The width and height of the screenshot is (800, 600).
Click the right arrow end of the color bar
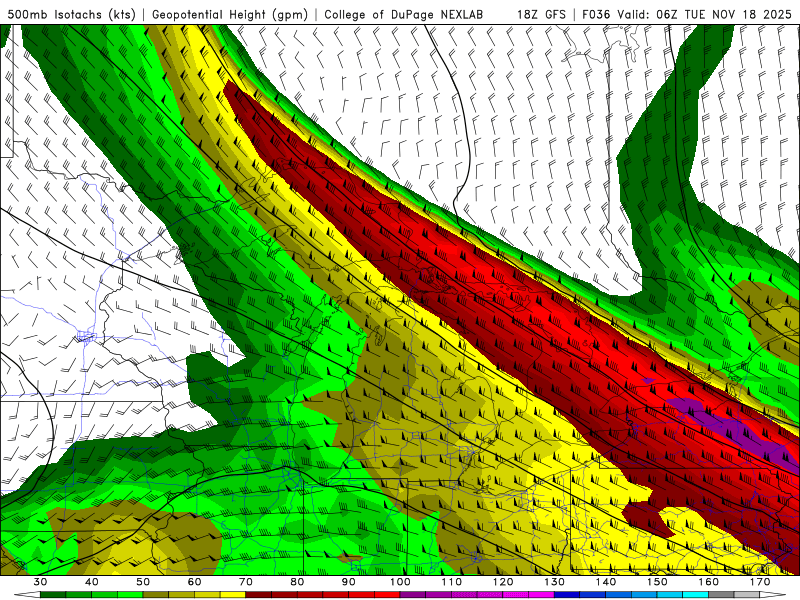(772, 595)
